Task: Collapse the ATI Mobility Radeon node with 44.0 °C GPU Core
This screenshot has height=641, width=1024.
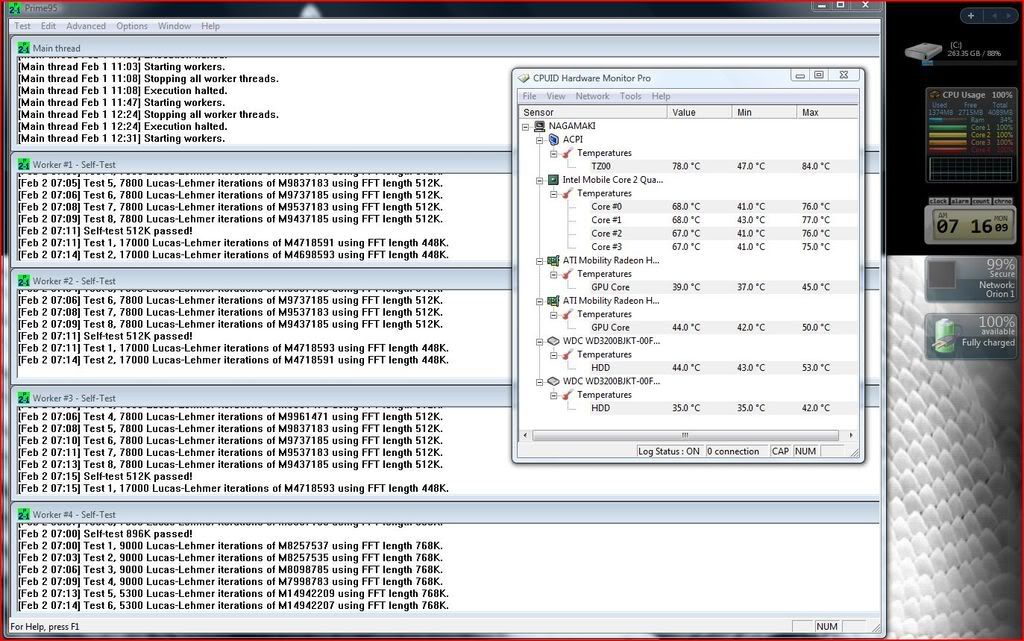Action: pos(539,301)
